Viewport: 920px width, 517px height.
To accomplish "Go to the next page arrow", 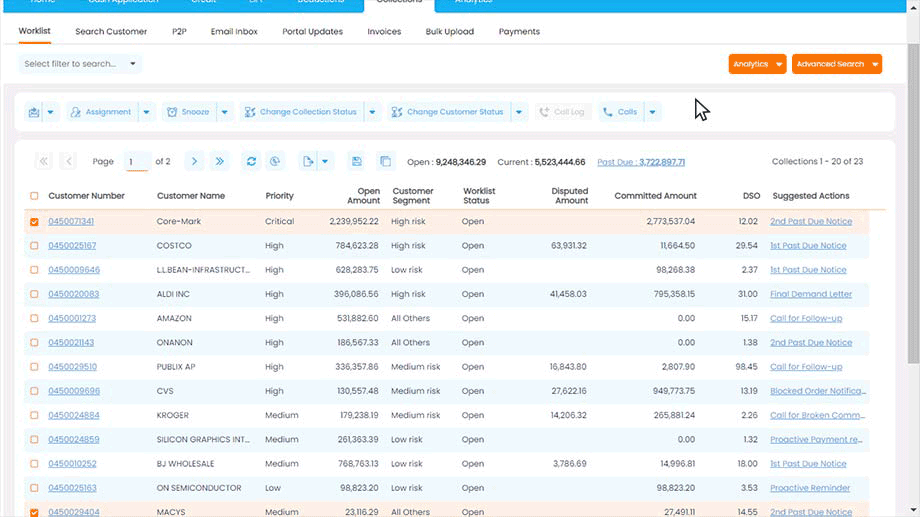I will point(194,161).
